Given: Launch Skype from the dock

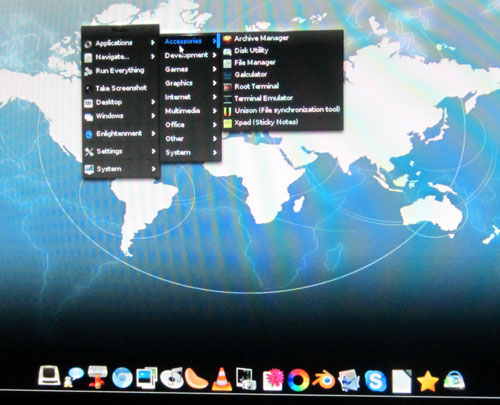Looking at the screenshot, I should pyautogui.click(x=375, y=380).
